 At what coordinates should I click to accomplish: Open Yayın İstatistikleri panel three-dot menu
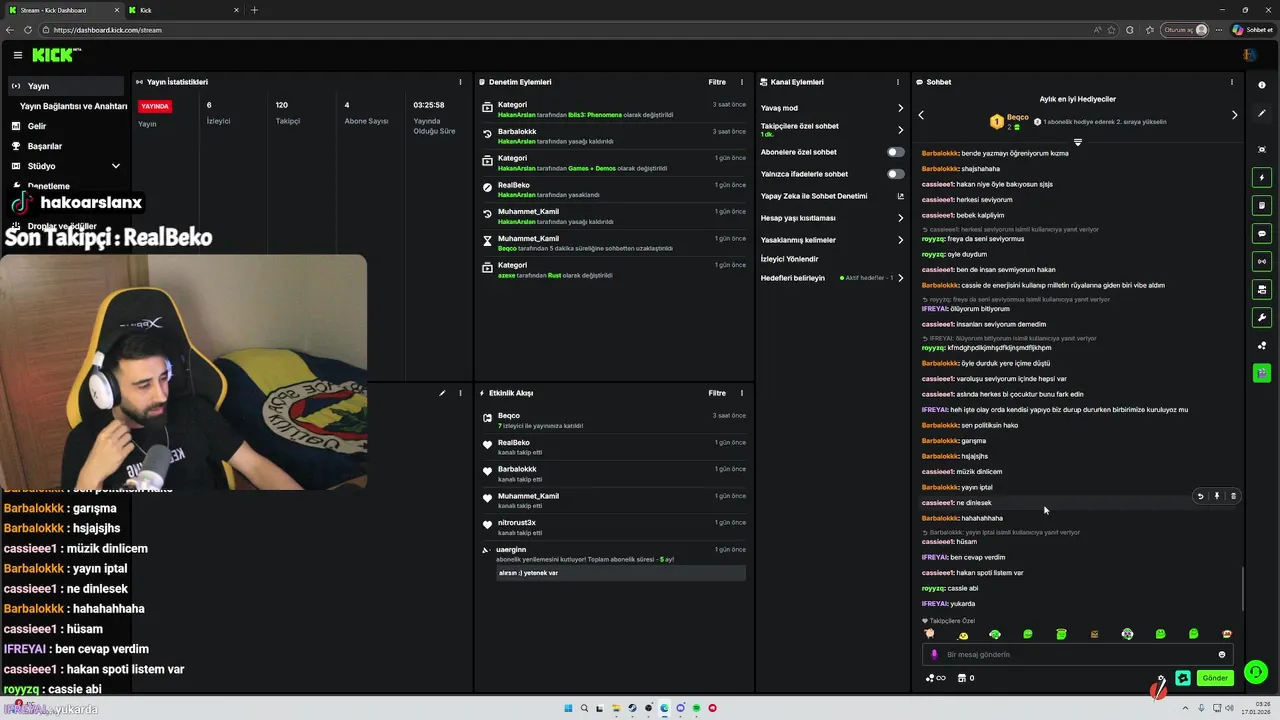460,82
